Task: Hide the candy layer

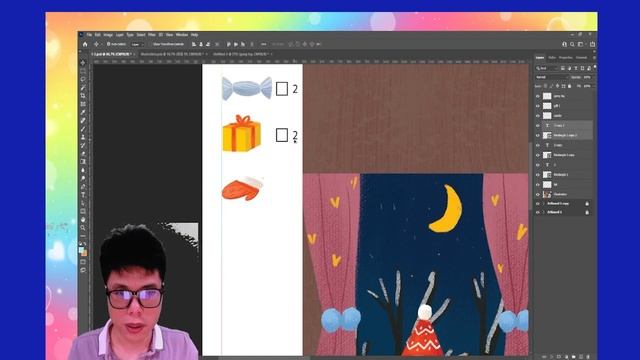Action: coord(538,116)
